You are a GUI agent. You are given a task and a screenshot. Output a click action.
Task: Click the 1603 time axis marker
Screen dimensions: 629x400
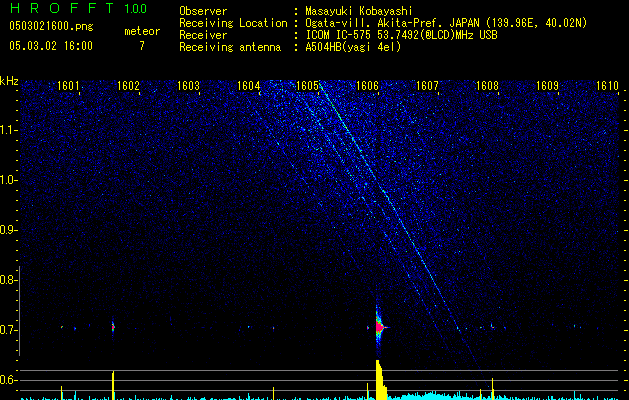point(188,86)
